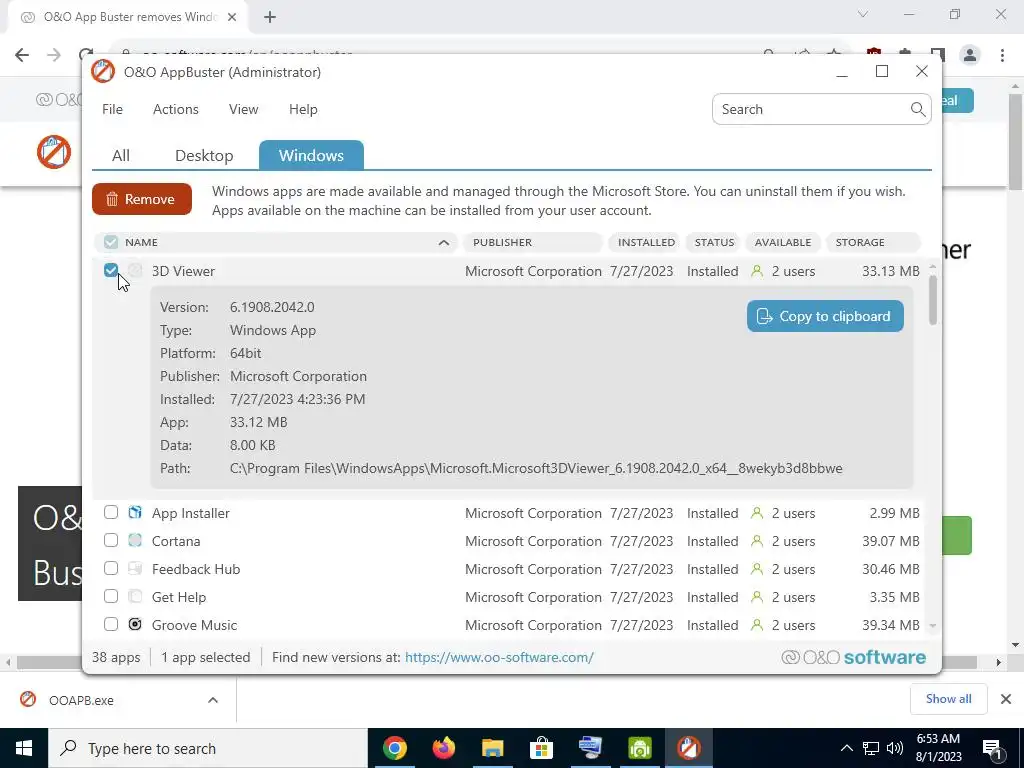The height and width of the screenshot is (768, 1024).
Task: Open File Explorer from the taskbar
Action: click(x=492, y=748)
